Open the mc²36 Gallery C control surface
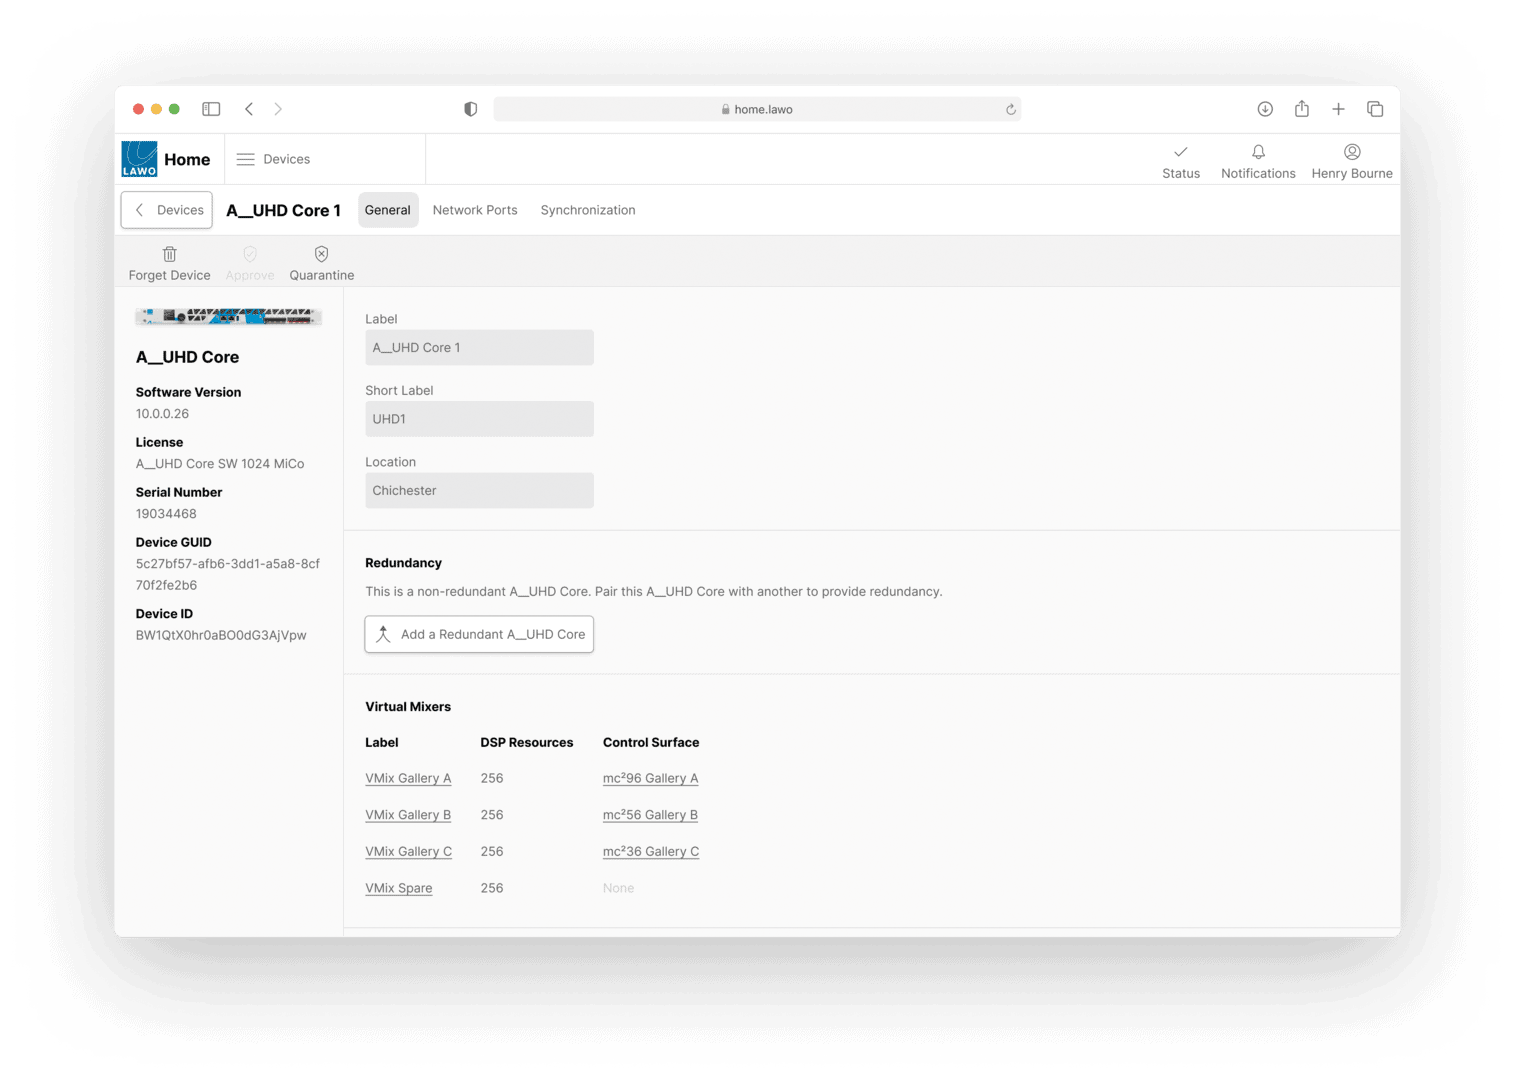This screenshot has height=1080, width=1515. point(651,851)
